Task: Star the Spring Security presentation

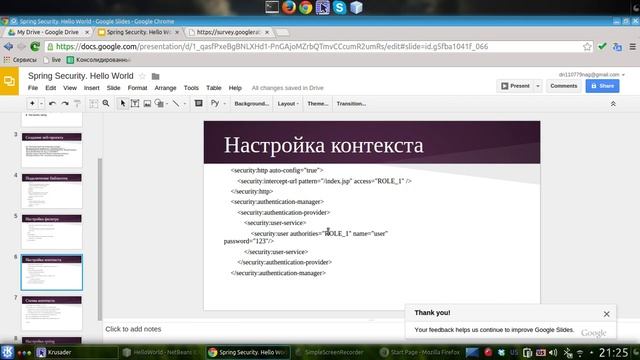Action: [142, 76]
